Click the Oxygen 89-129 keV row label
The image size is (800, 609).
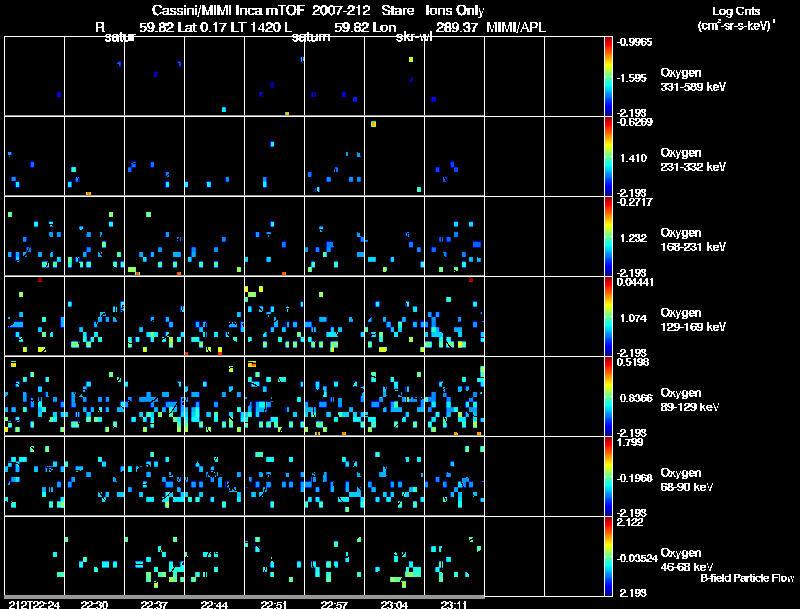690,399
